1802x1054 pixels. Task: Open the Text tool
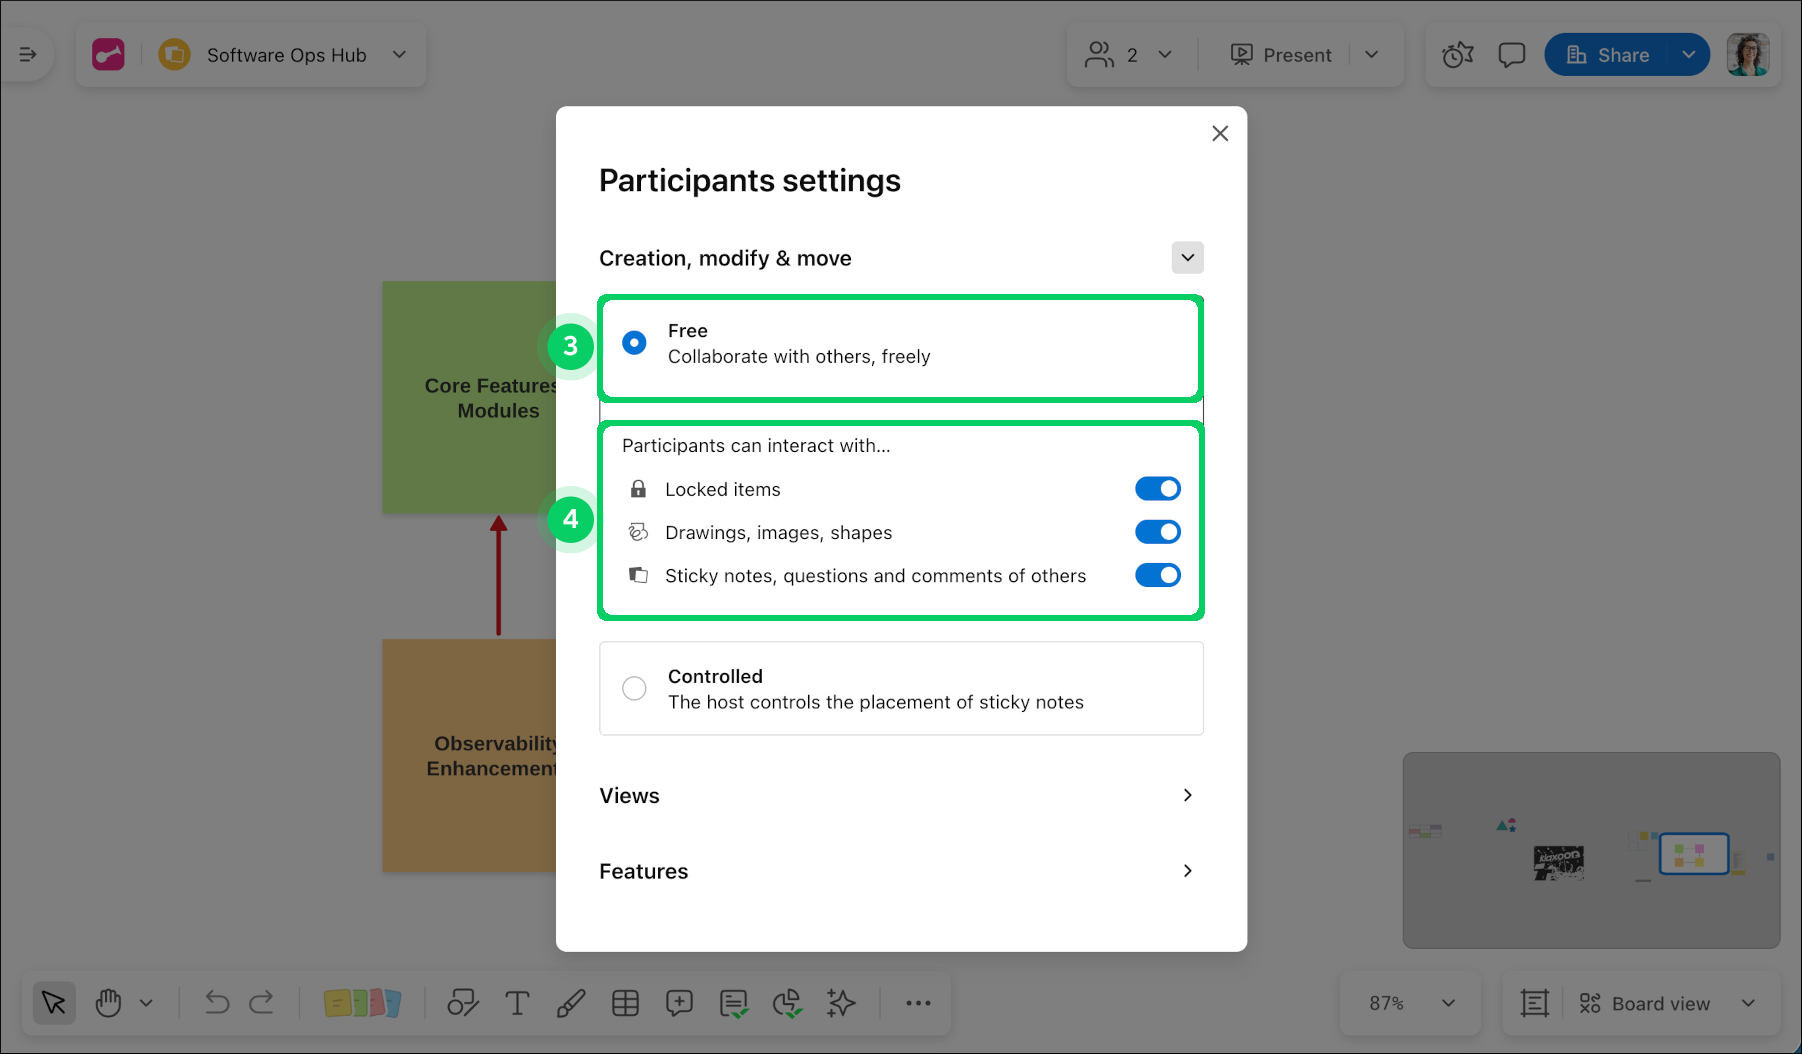pos(517,1003)
